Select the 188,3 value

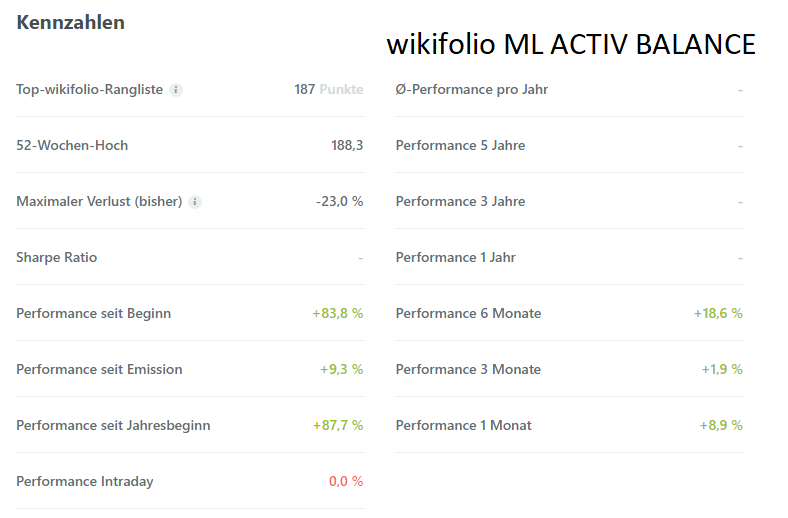[x=347, y=146]
